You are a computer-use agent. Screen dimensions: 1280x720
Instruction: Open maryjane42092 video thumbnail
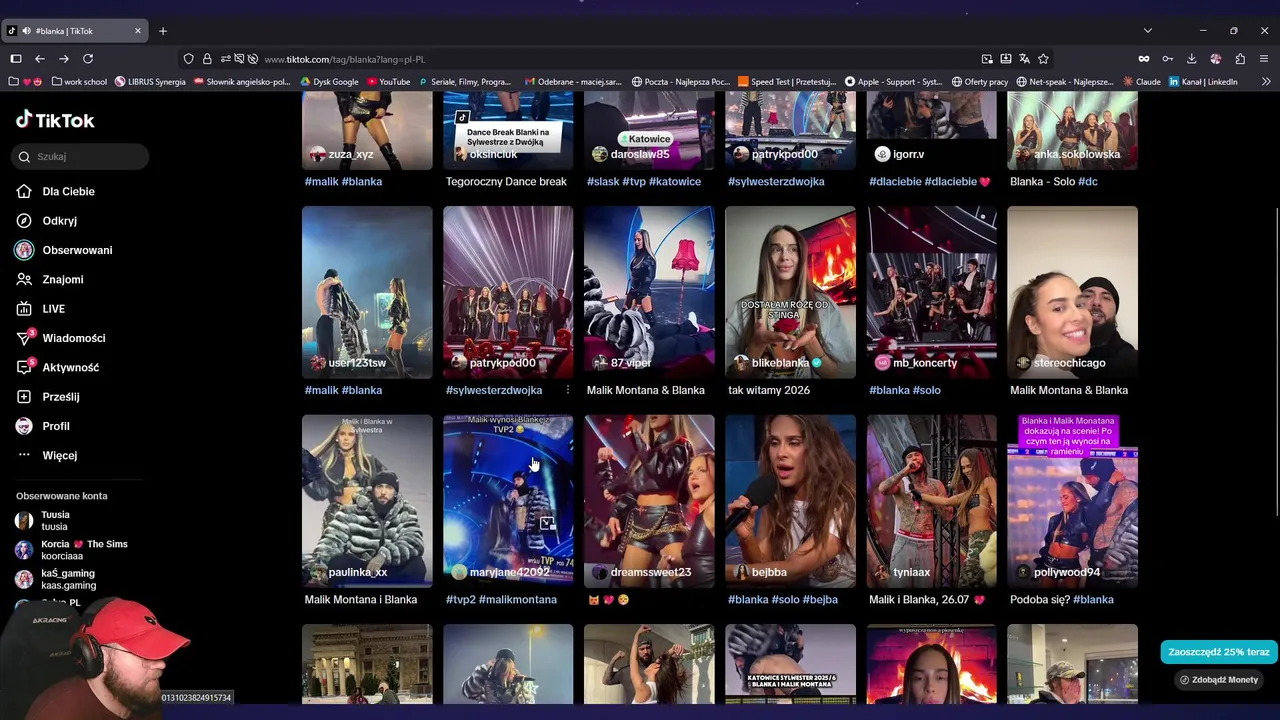click(508, 501)
